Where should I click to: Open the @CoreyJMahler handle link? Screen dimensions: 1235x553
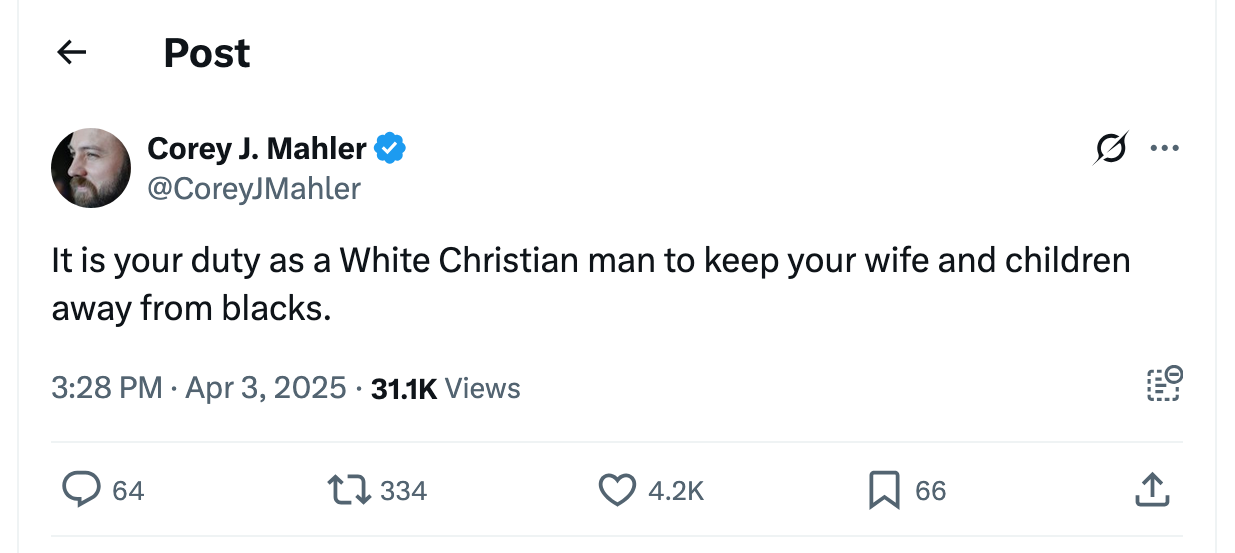pos(254,188)
